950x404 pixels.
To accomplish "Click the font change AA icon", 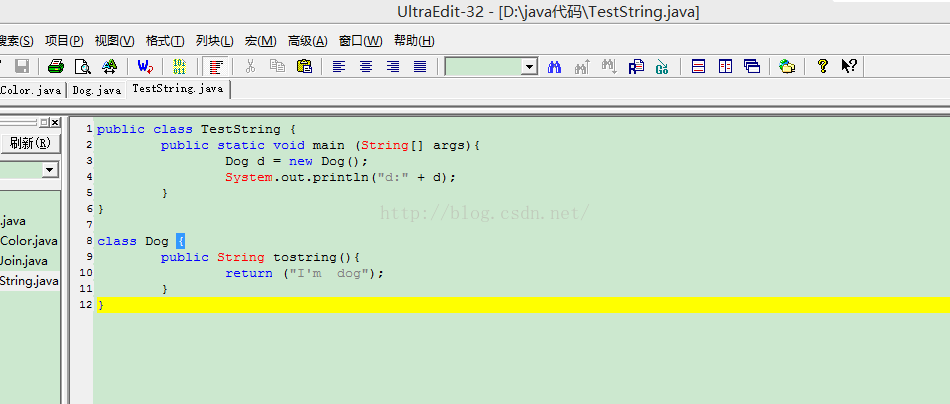I will coord(110,66).
